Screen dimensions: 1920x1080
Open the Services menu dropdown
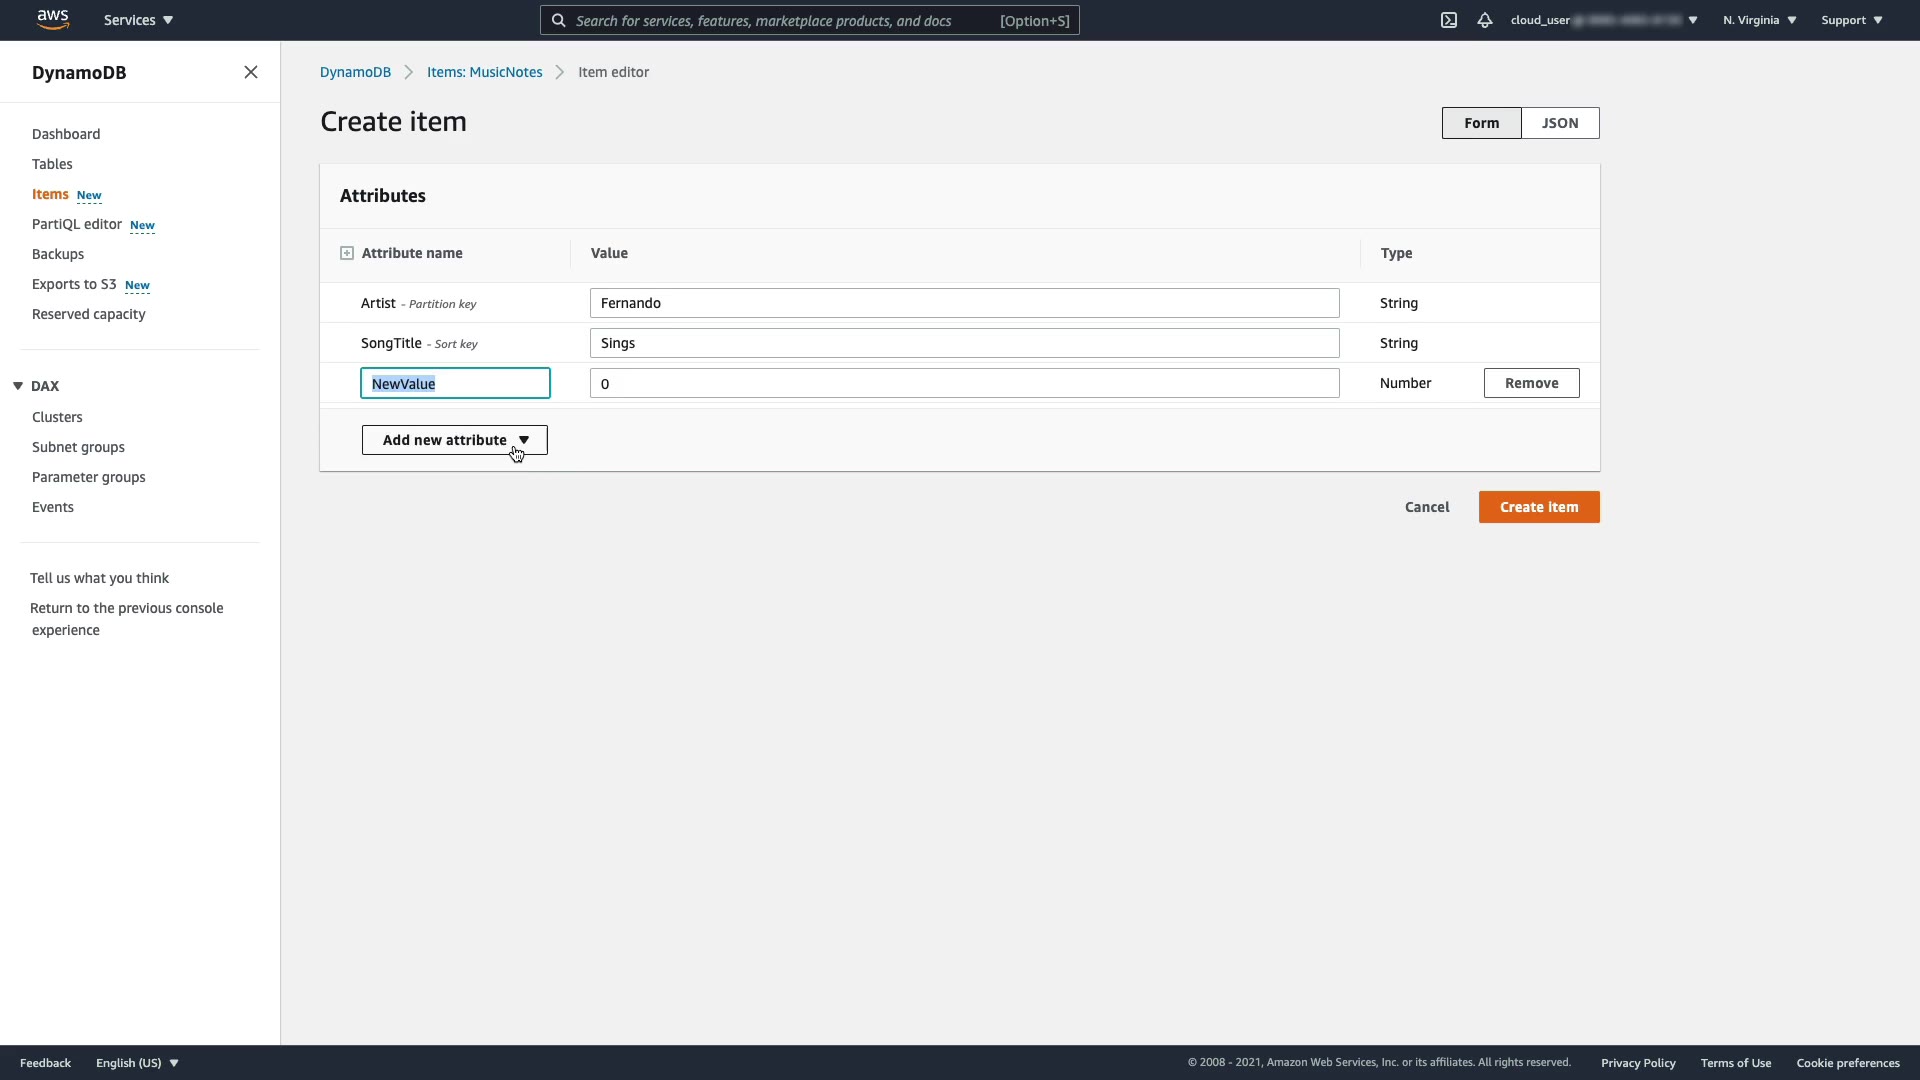tap(138, 20)
